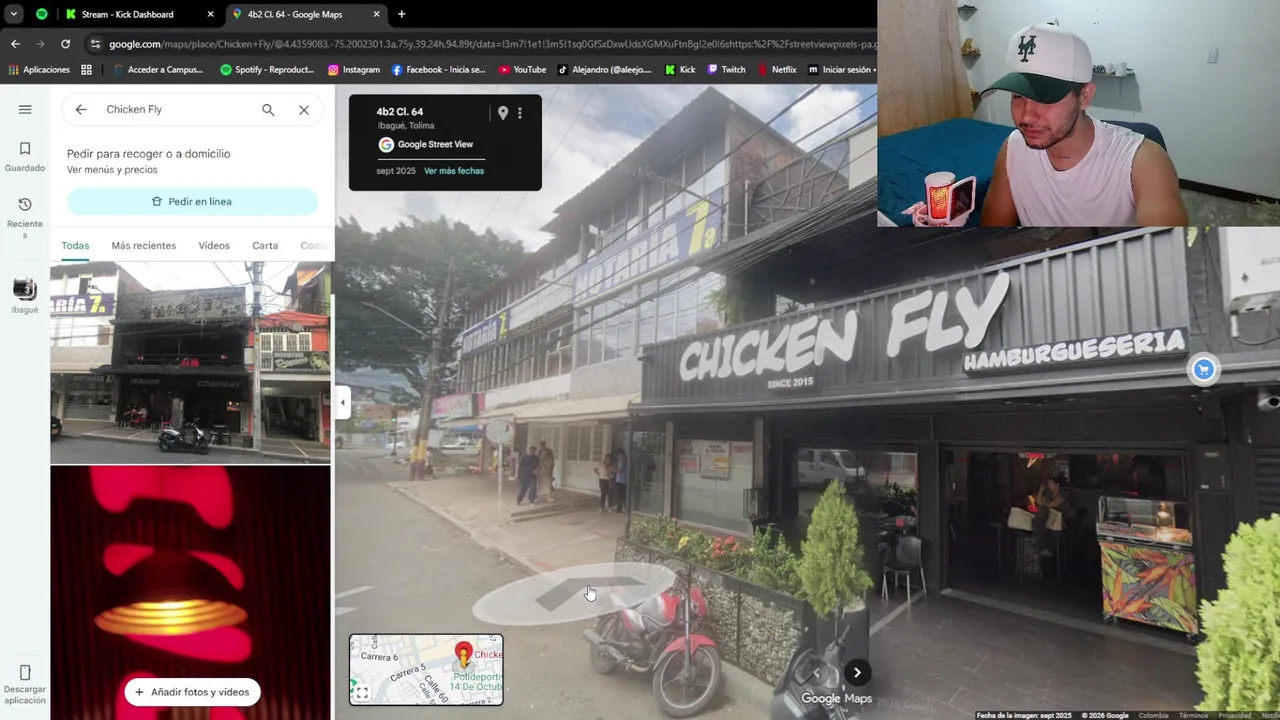Screen dimensions: 1280x720
Task: Click the search magnifier icon
Action: (268, 110)
